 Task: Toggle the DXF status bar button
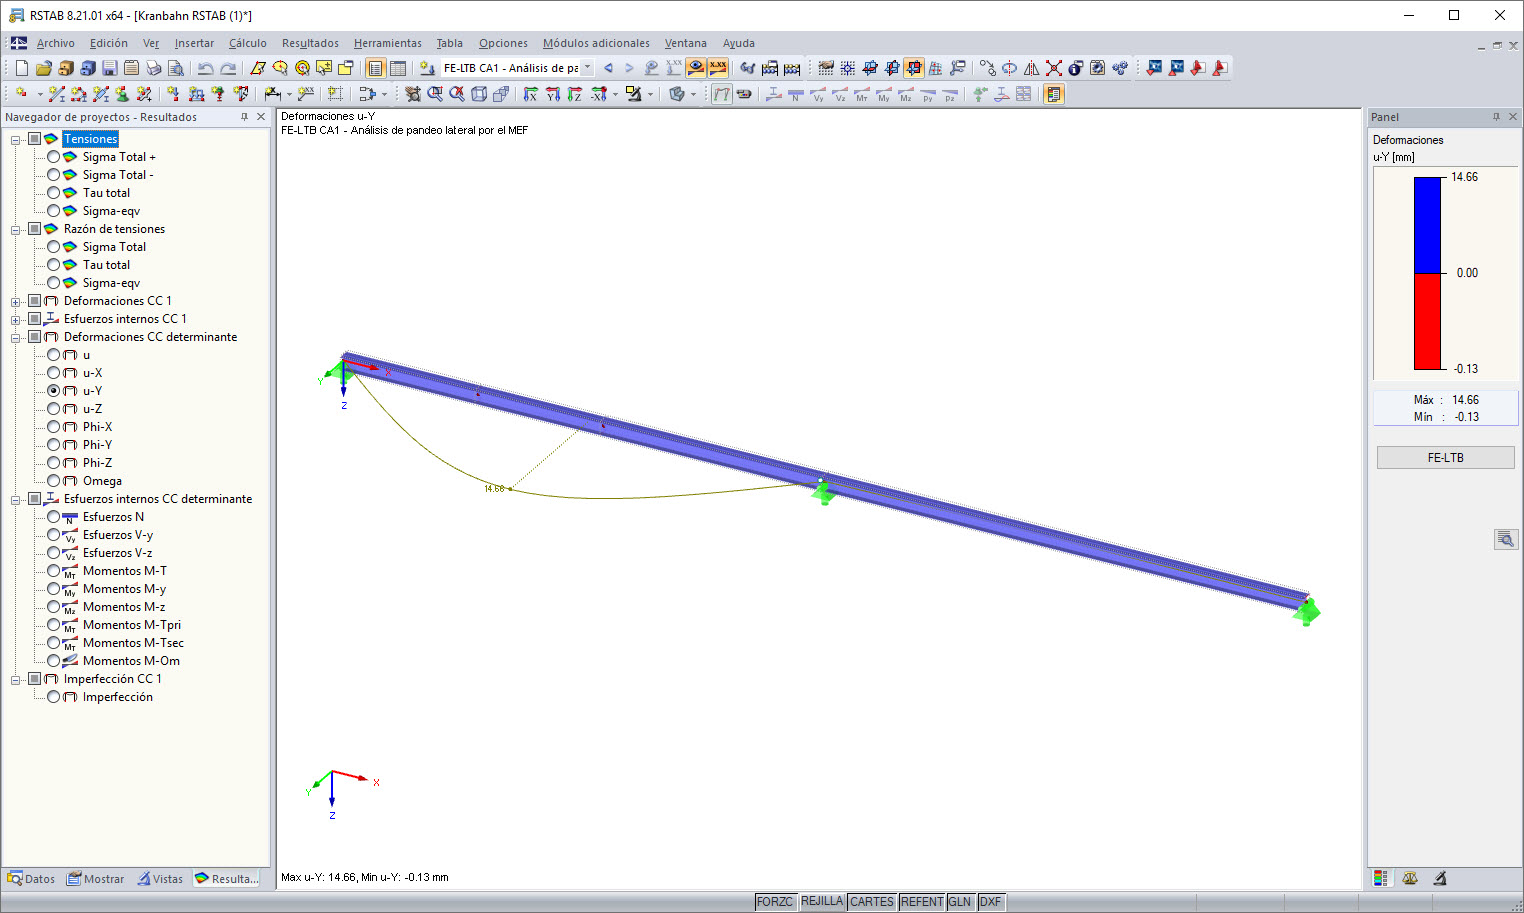click(x=990, y=902)
